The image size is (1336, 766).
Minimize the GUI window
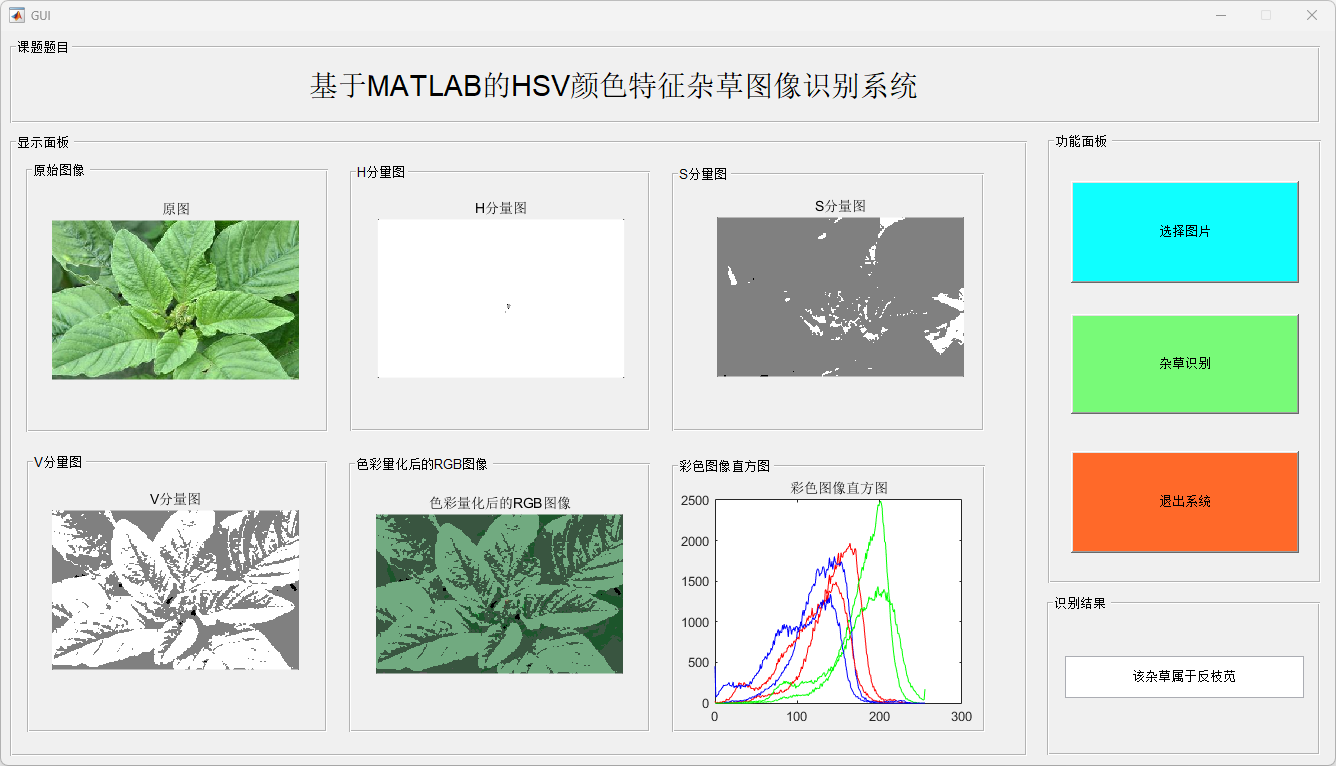pos(1221,15)
